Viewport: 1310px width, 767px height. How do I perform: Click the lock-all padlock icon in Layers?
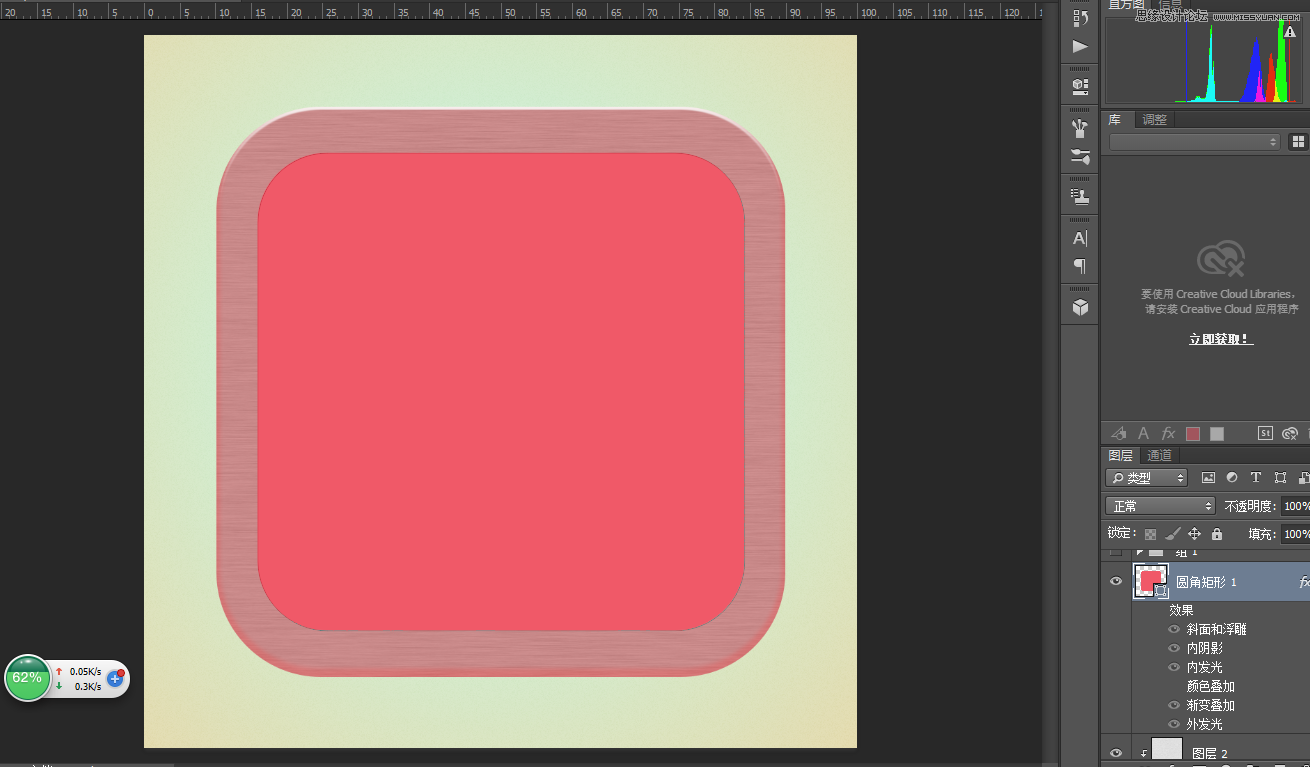pos(1217,534)
